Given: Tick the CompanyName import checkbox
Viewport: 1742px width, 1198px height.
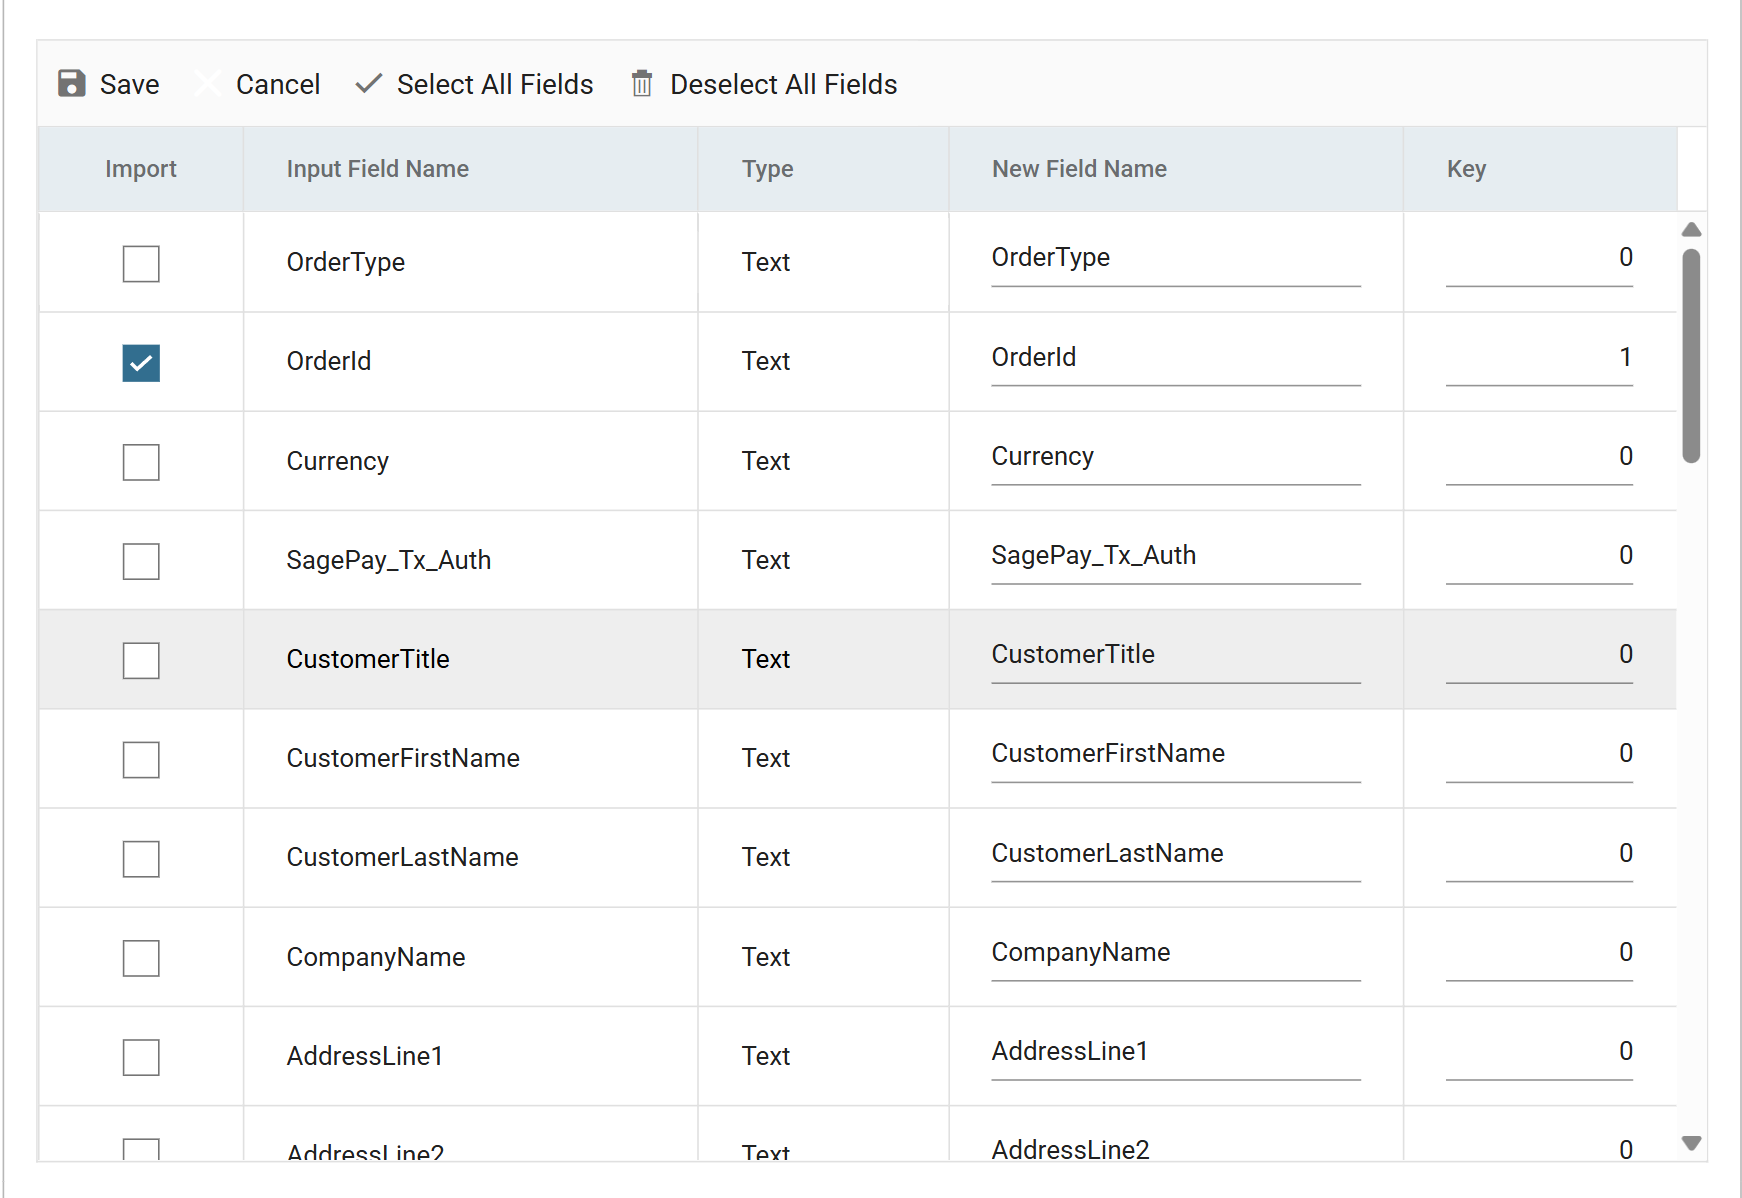Looking at the screenshot, I should tap(141, 958).
